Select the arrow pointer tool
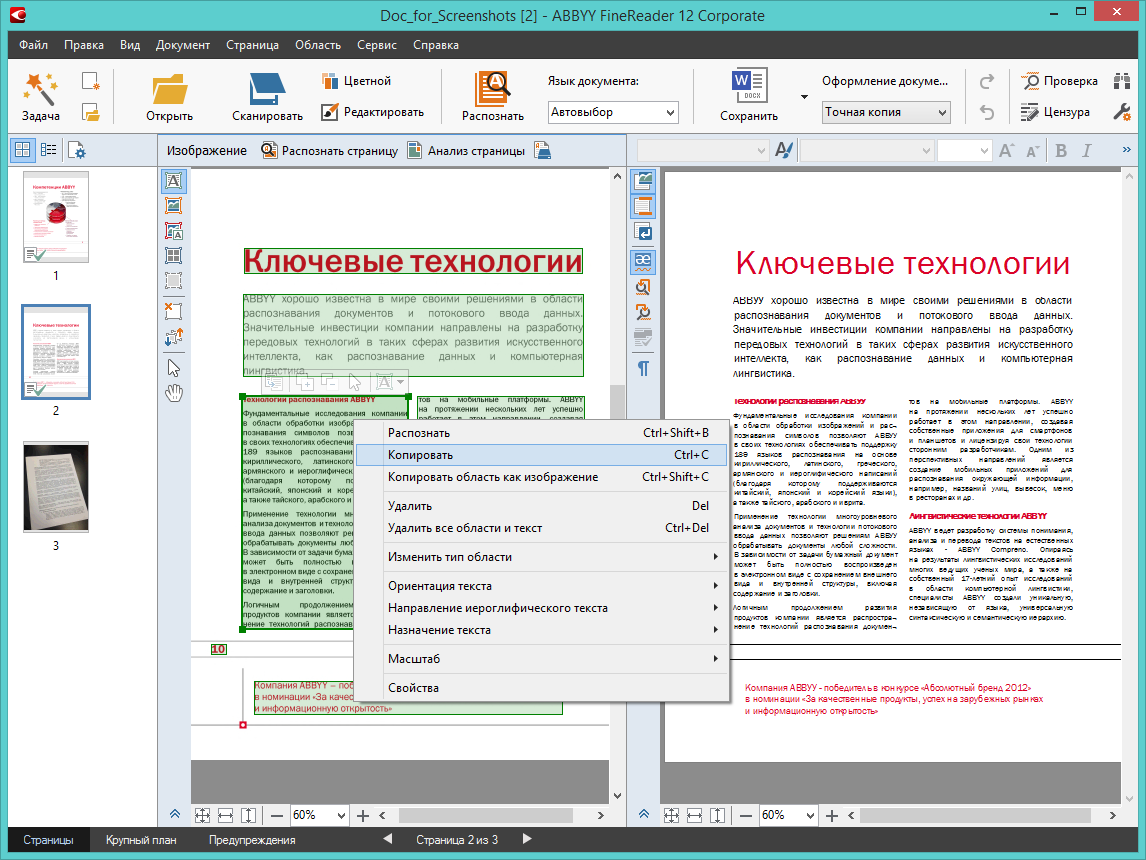Screen dimensions: 1146x860 (173, 368)
